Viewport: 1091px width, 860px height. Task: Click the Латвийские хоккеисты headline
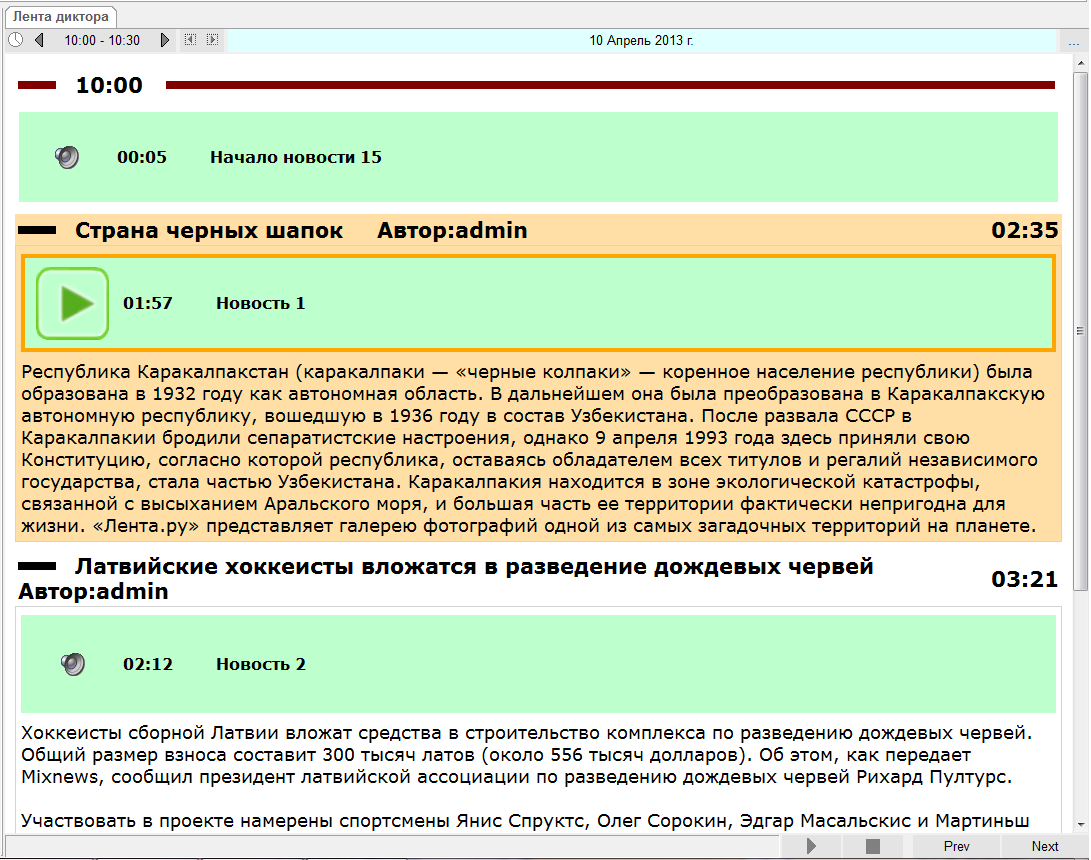tap(474, 566)
